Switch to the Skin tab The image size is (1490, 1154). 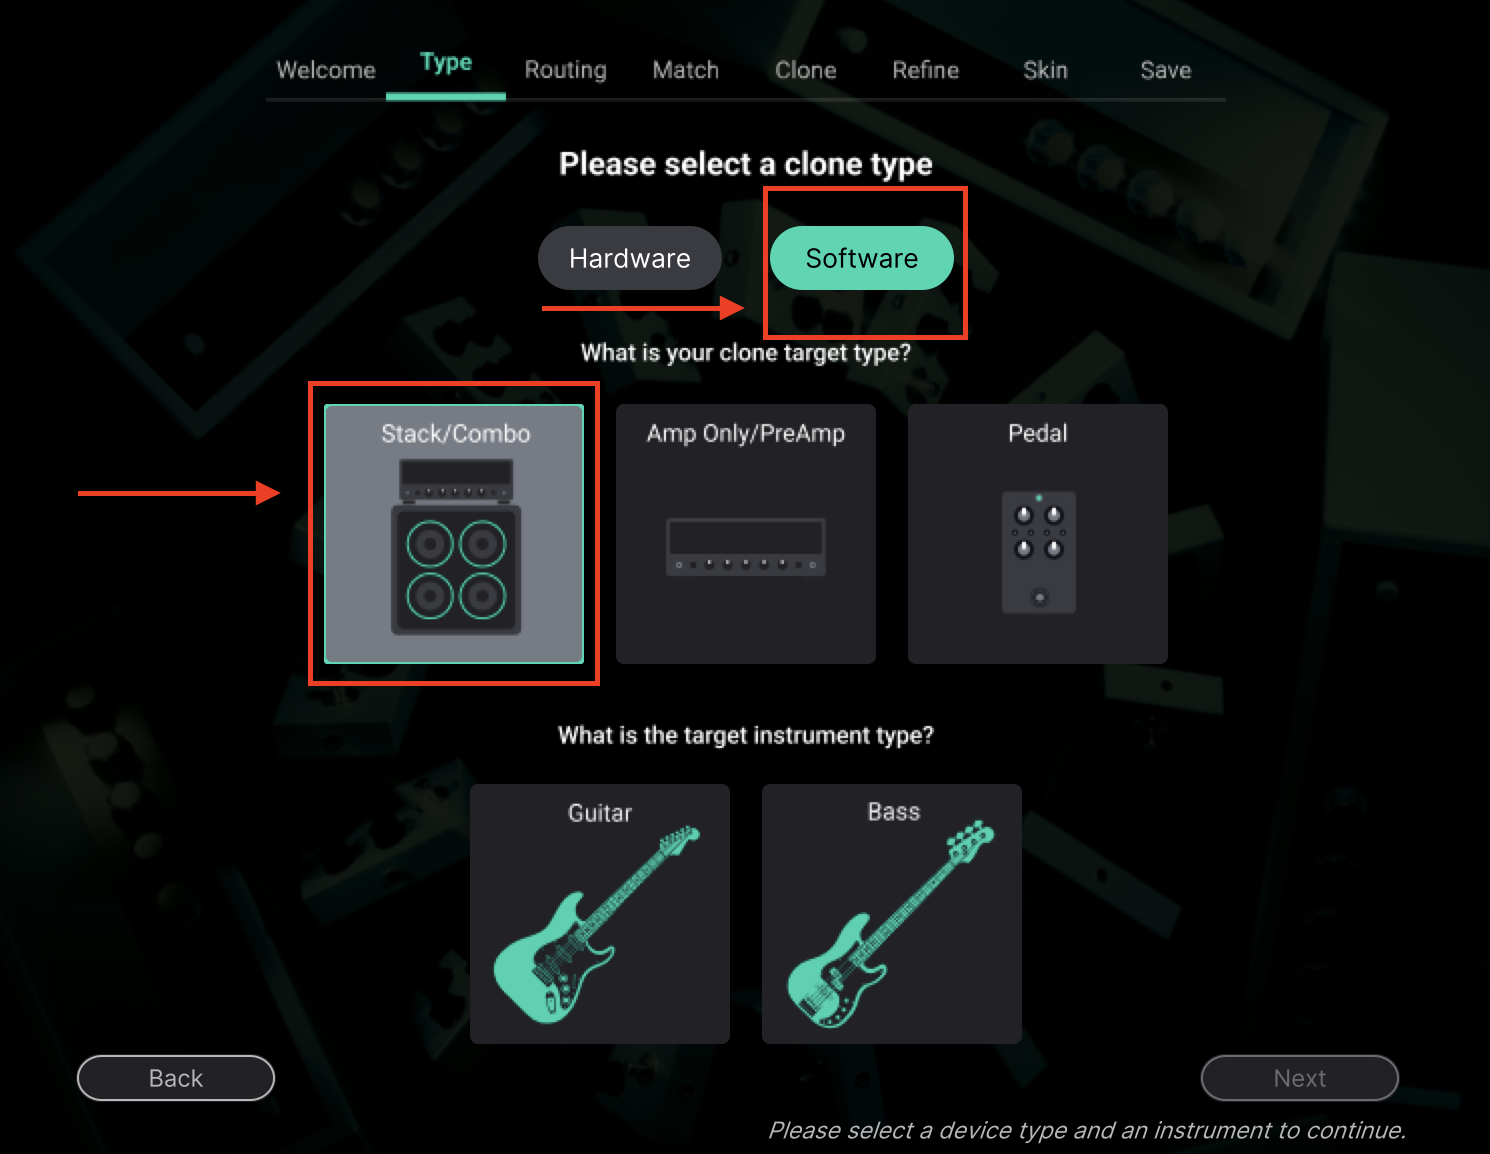[1046, 70]
